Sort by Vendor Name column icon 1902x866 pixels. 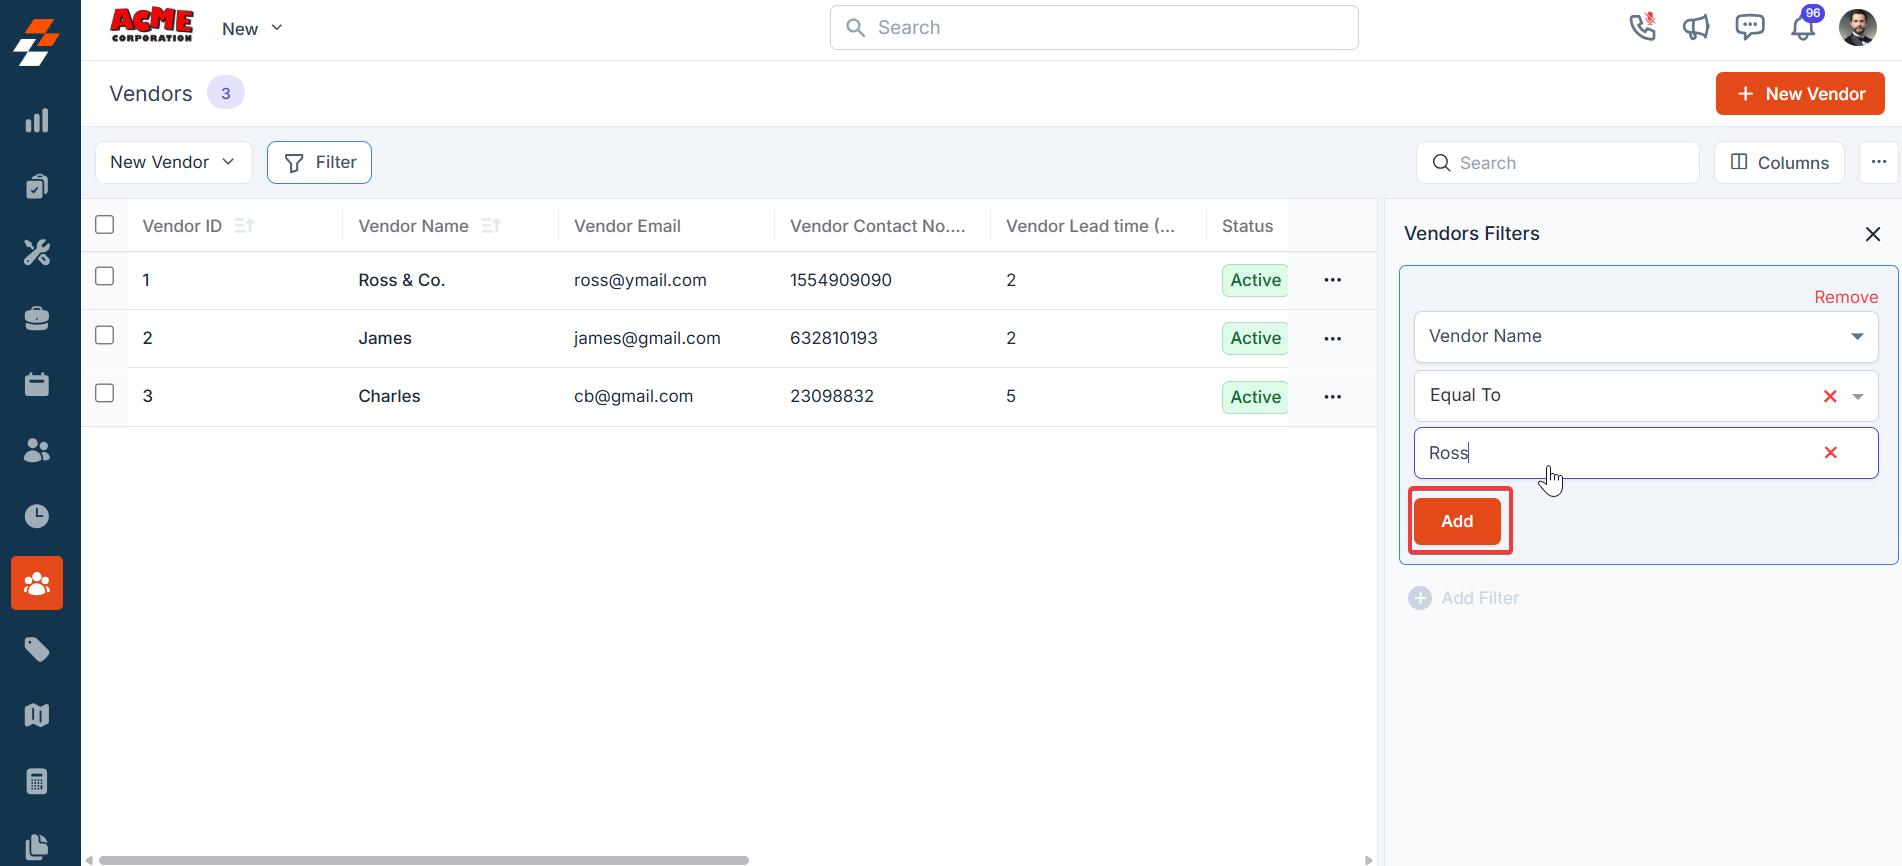pos(490,226)
